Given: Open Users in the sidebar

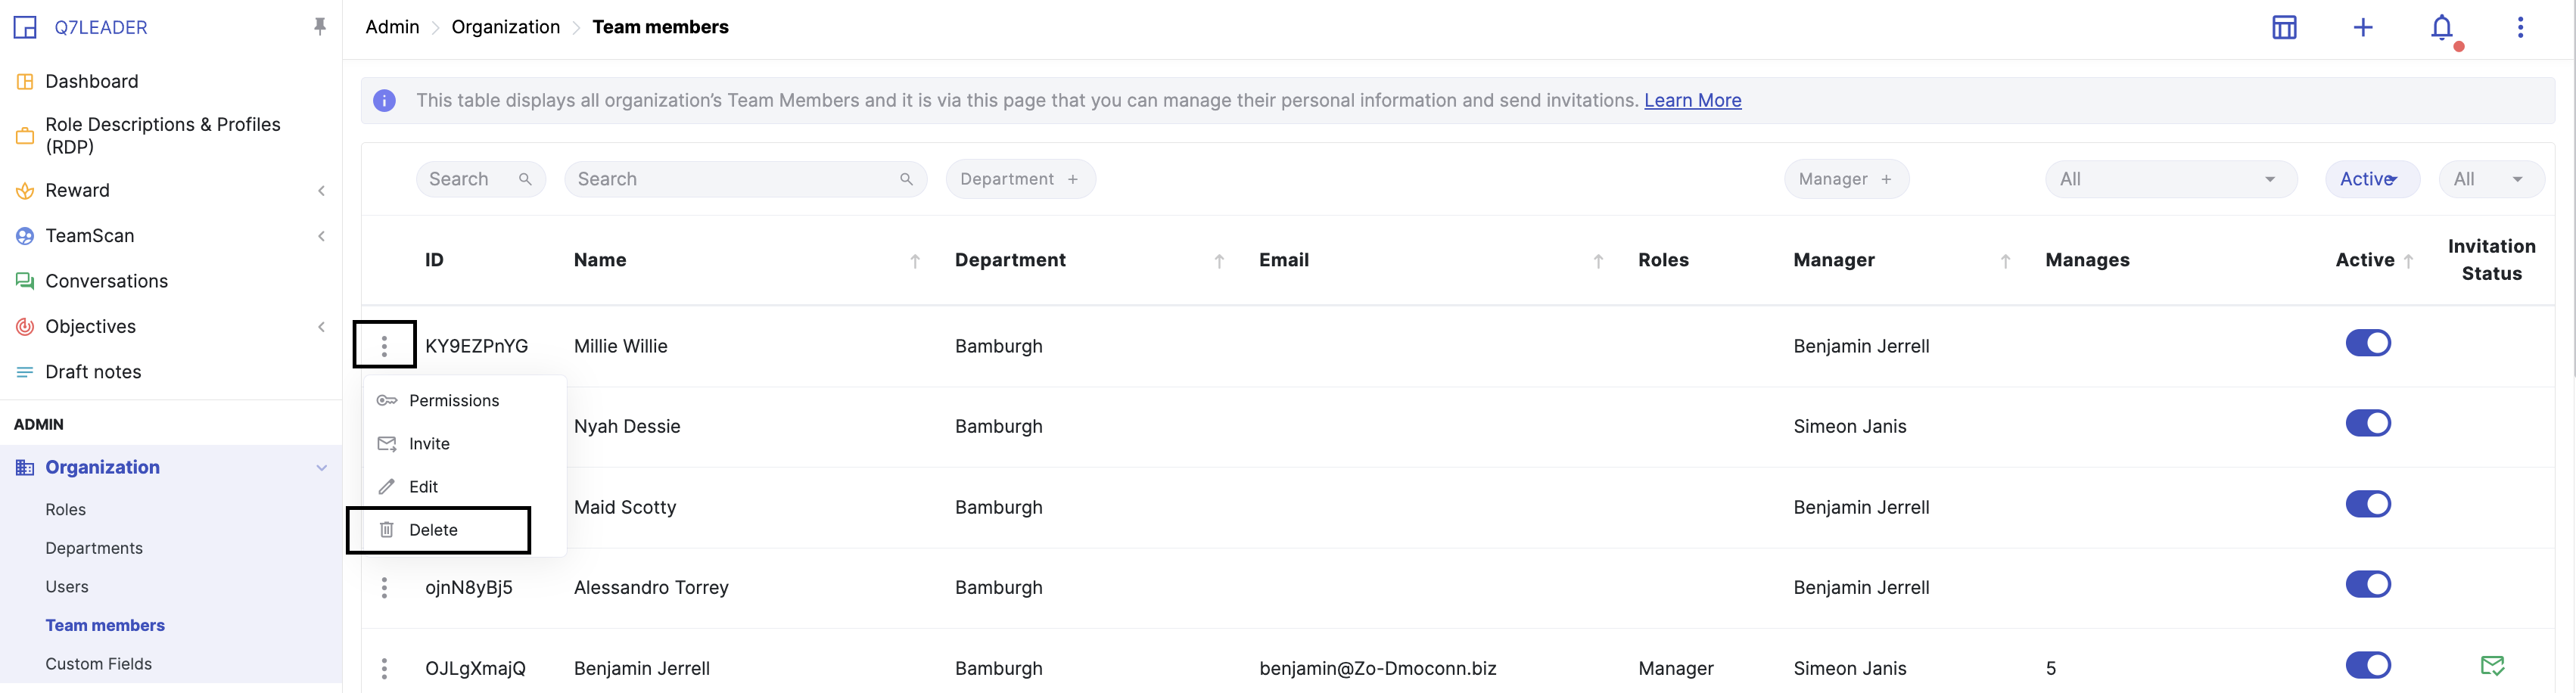Looking at the screenshot, I should pyautogui.click(x=67, y=587).
